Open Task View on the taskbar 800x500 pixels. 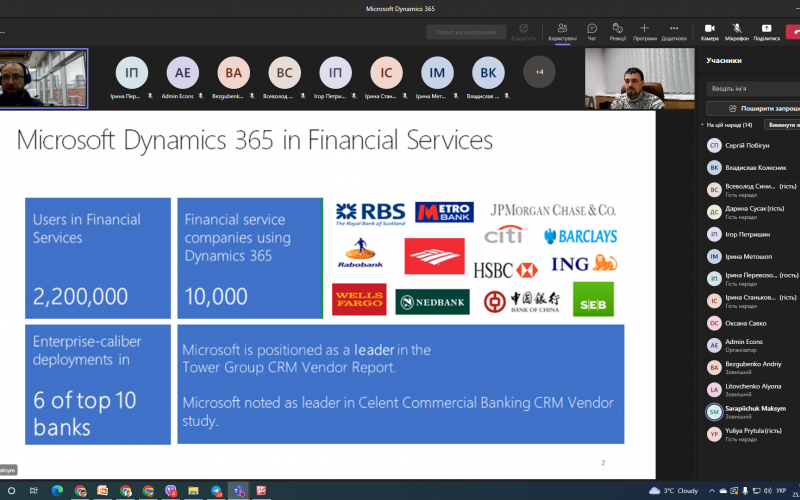coord(34,491)
